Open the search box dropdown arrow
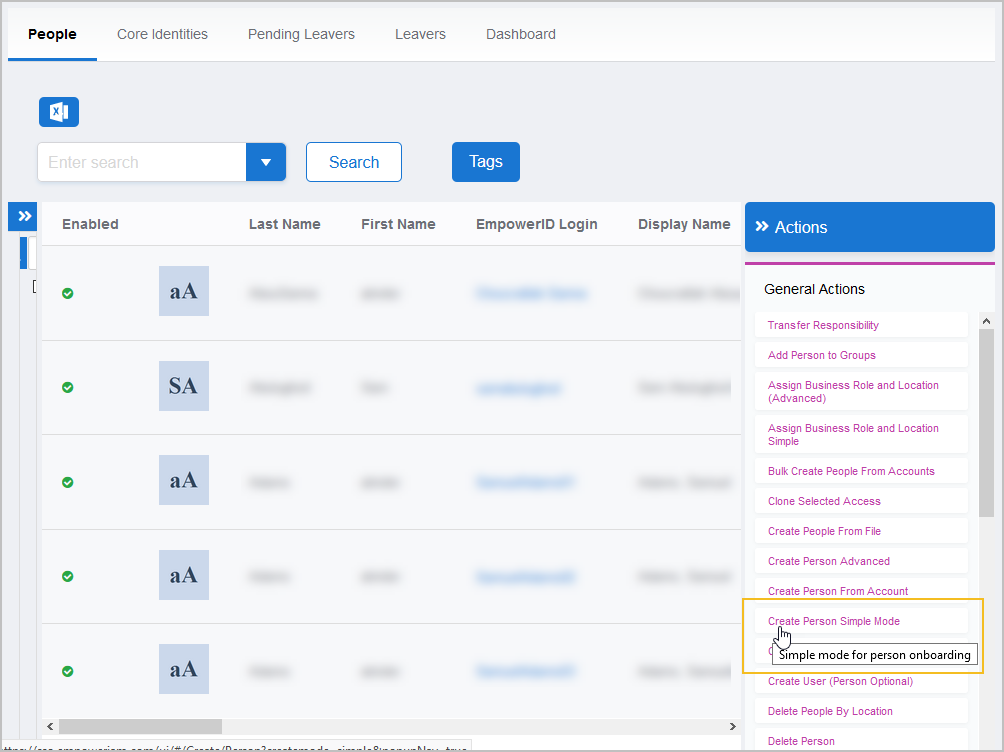This screenshot has height=752, width=1004. click(x=266, y=162)
